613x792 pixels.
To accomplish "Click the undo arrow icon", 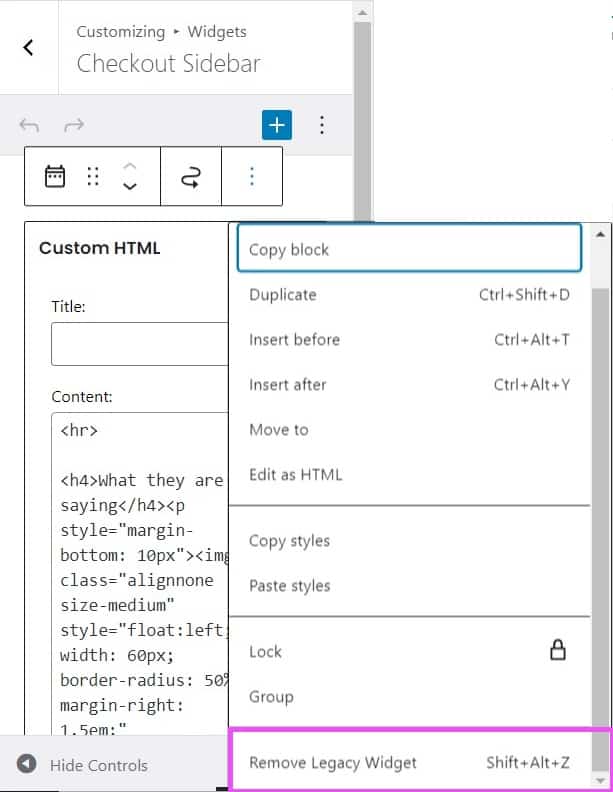I will [30, 125].
